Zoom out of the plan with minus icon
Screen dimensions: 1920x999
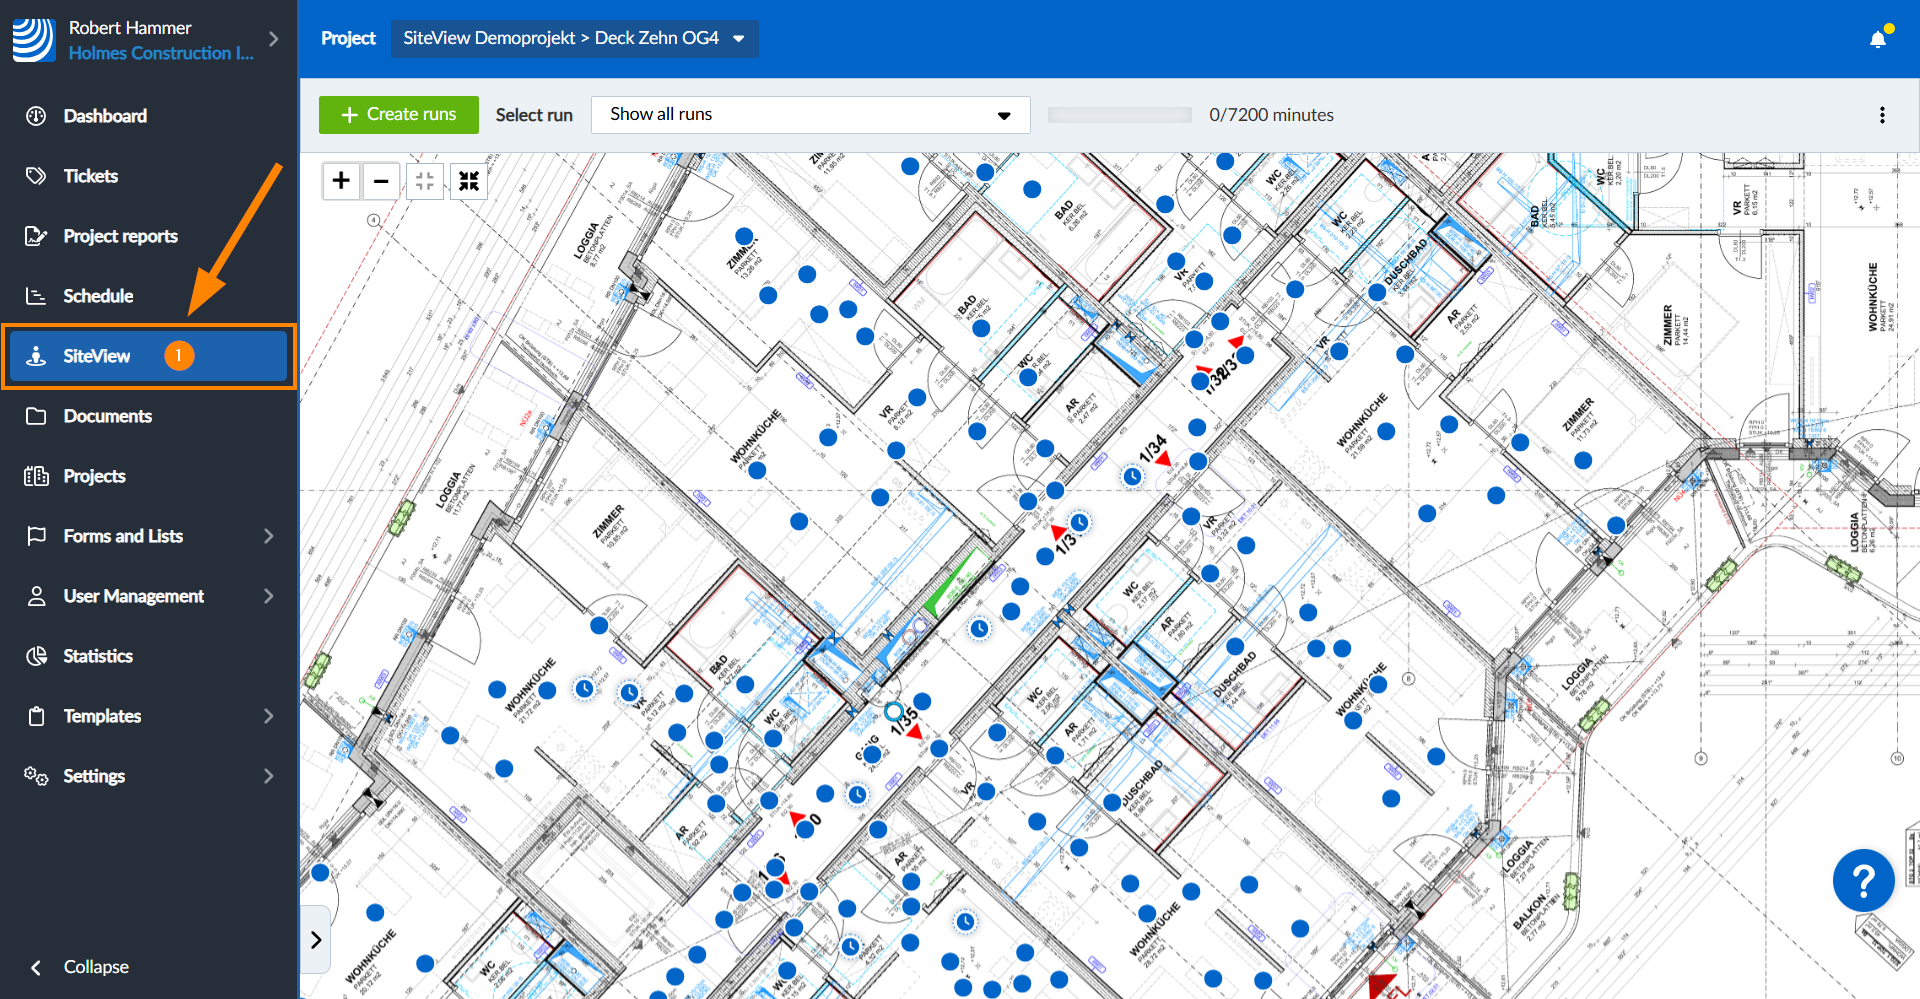point(381,180)
